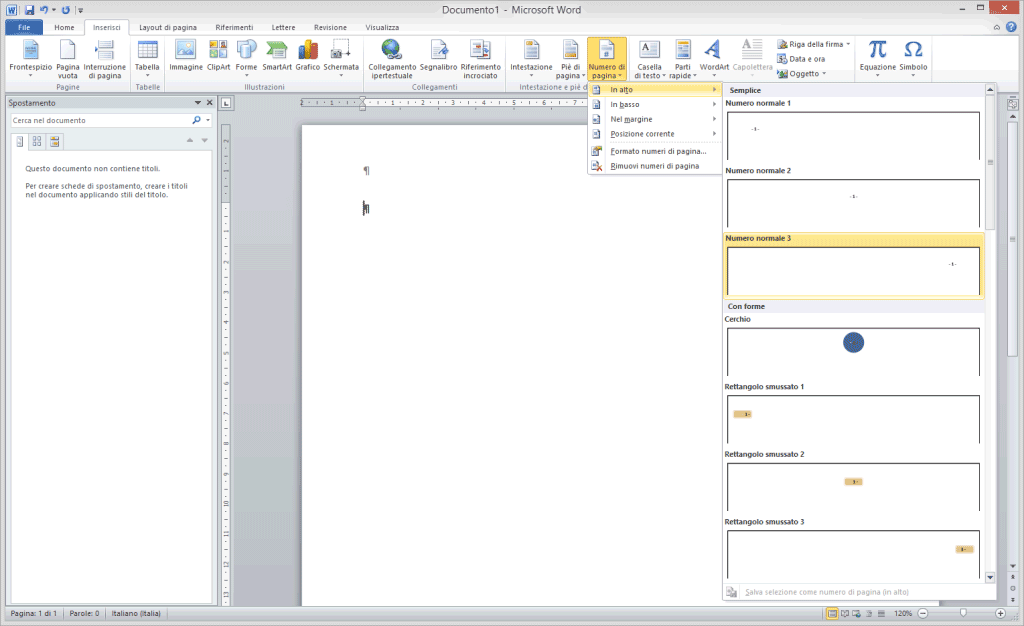Insert Data e ora

tap(801, 59)
